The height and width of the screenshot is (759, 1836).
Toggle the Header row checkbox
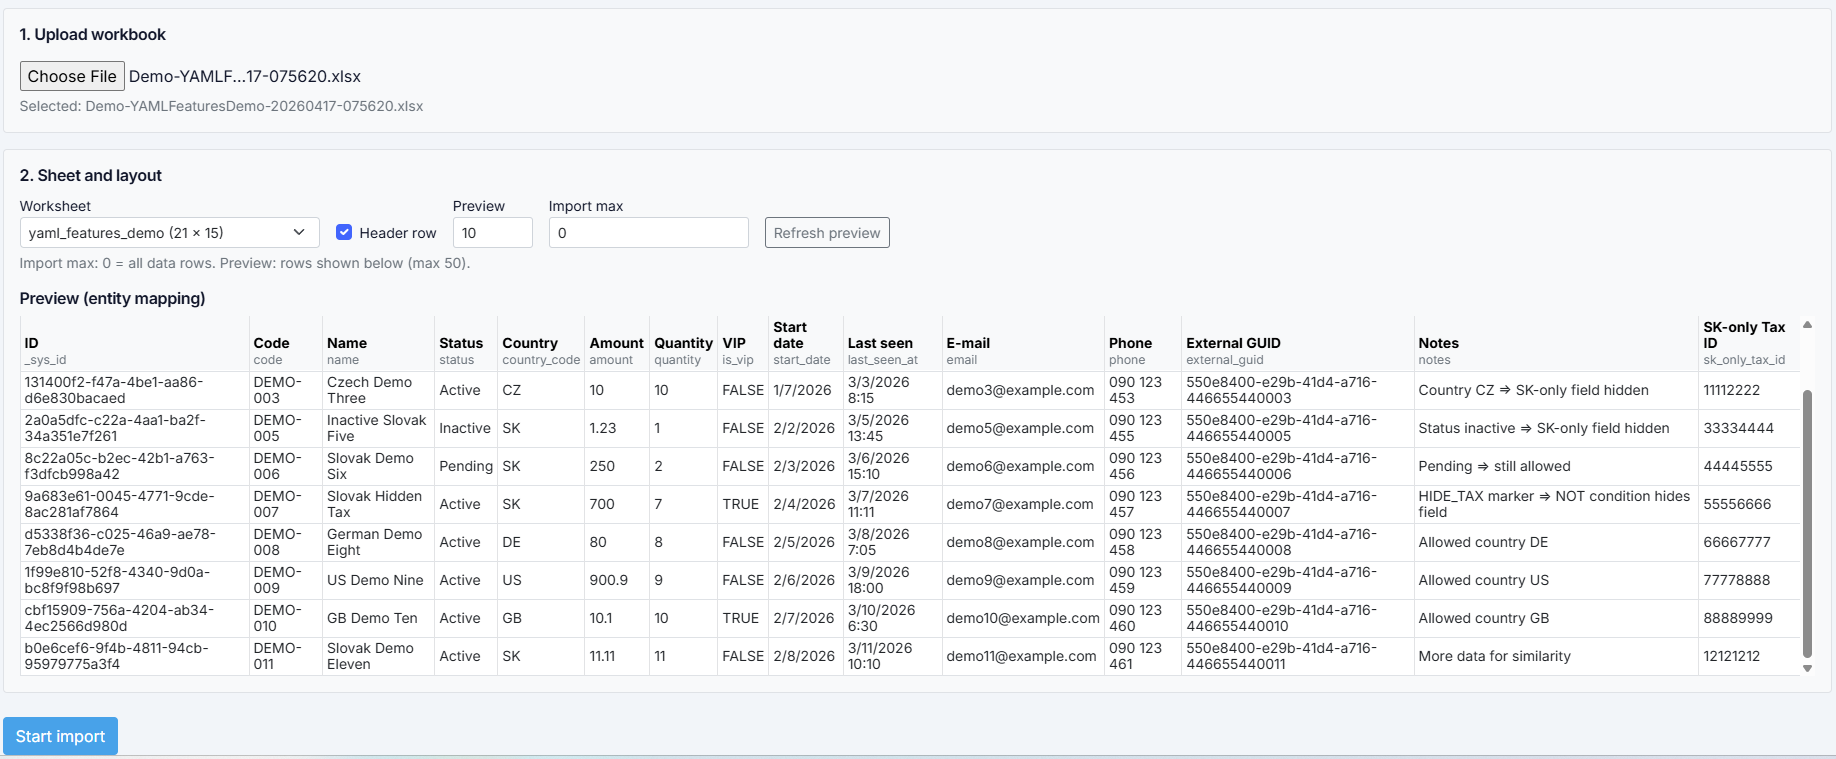click(x=344, y=232)
